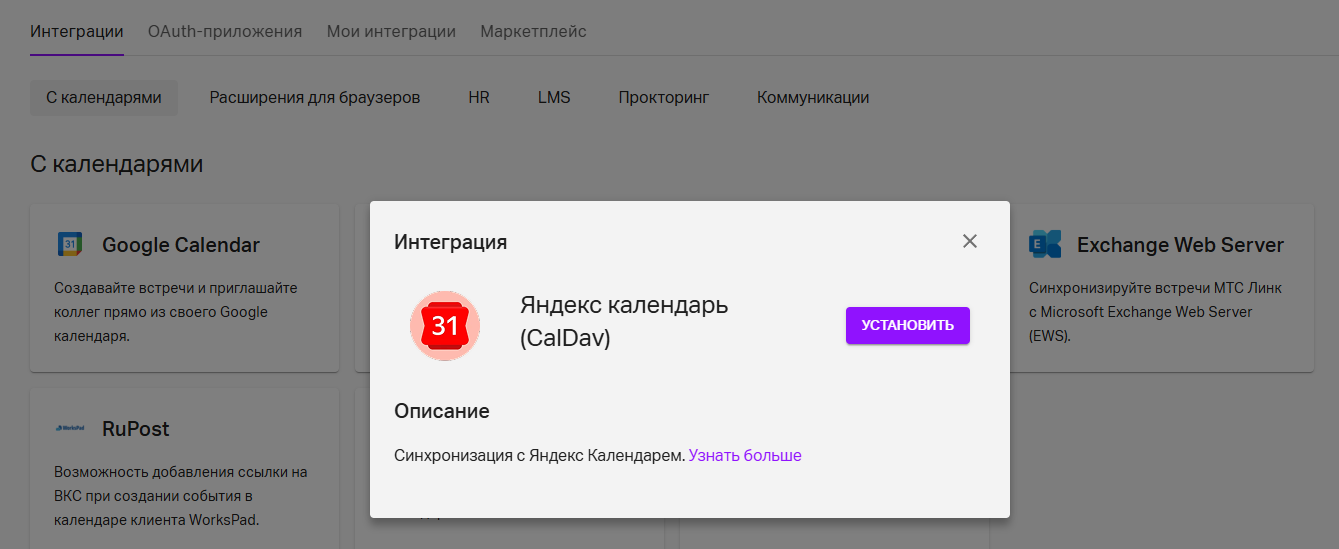
Task: Filter integrations by HR category
Action: pos(479,98)
